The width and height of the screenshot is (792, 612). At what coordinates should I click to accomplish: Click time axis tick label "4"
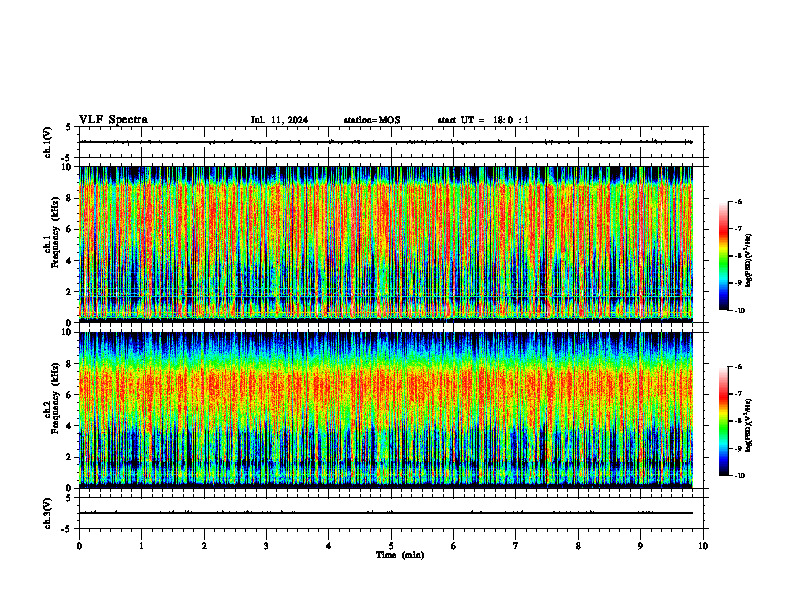pos(329,546)
